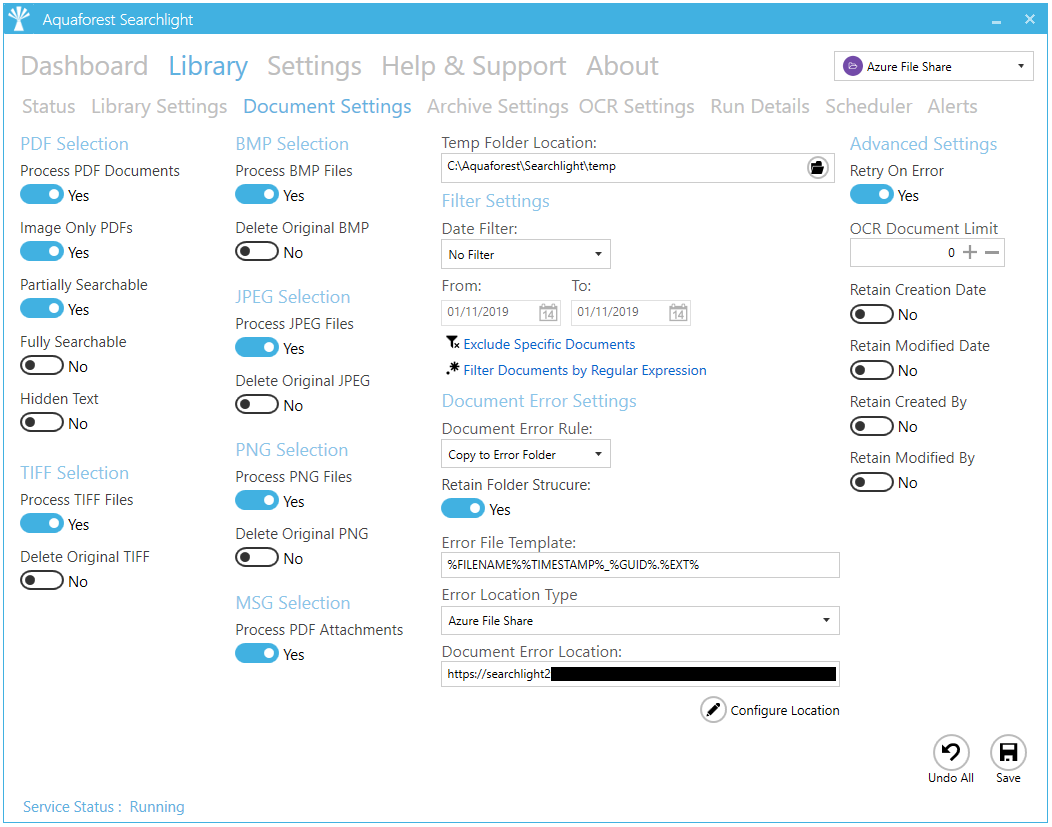
Task: Enable the Fully Searchable toggle
Action: tap(42, 367)
